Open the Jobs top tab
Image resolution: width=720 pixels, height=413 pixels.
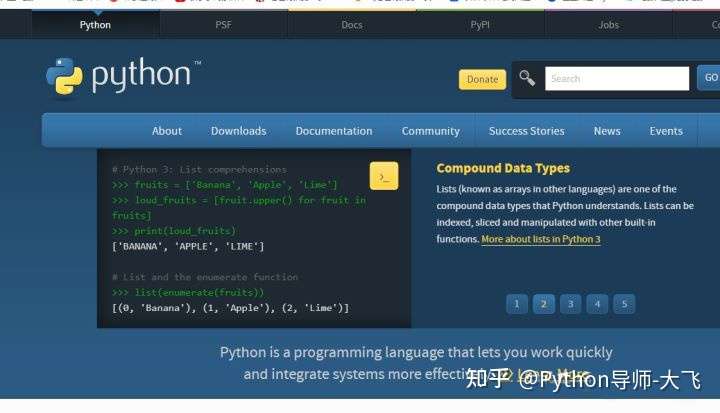pos(608,25)
